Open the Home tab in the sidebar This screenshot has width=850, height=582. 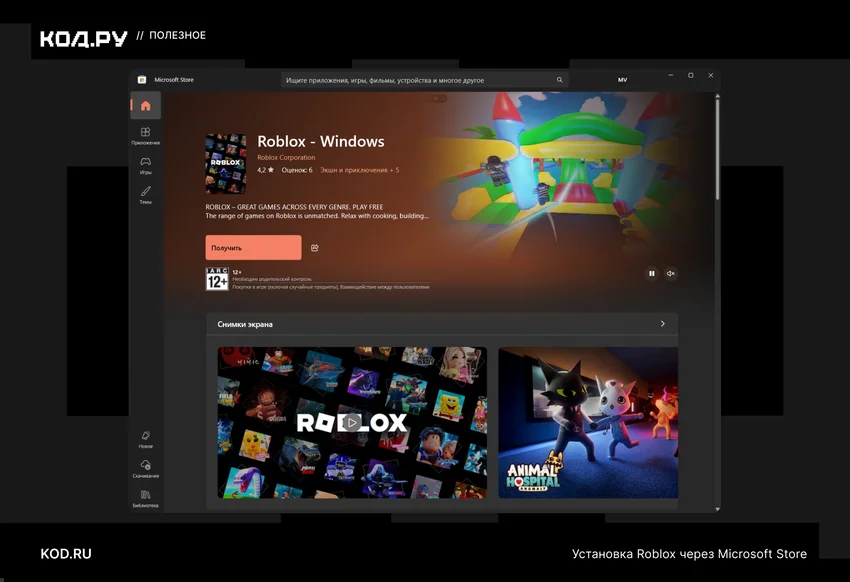[145, 106]
